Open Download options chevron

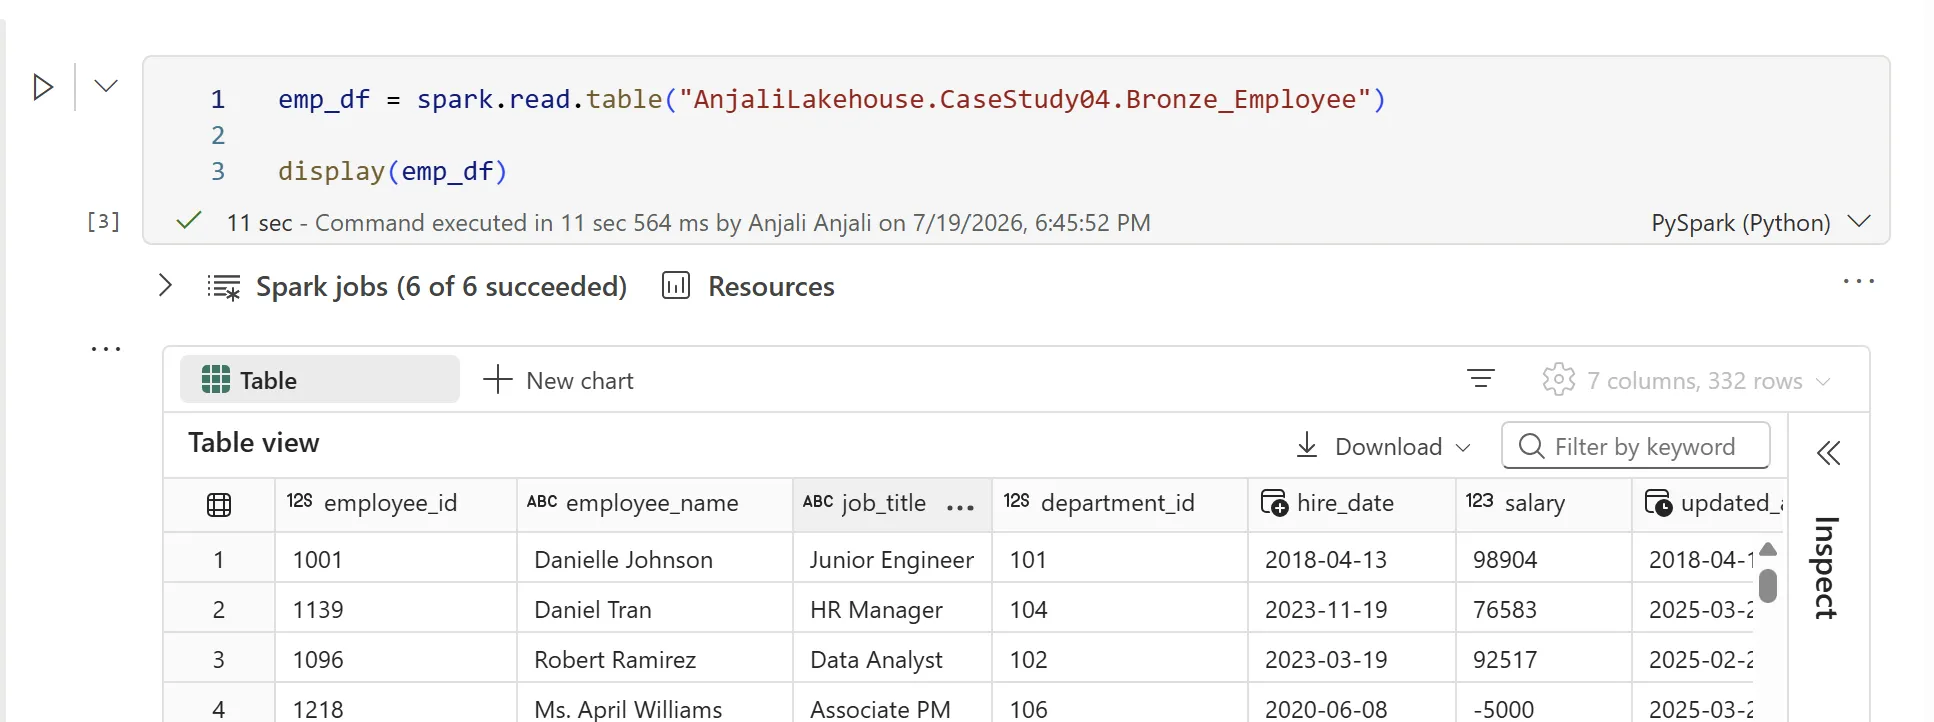coord(1463,447)
